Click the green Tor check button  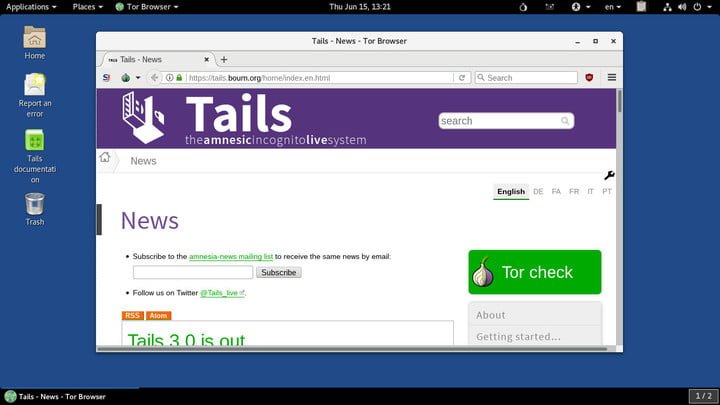click(535, 272)
